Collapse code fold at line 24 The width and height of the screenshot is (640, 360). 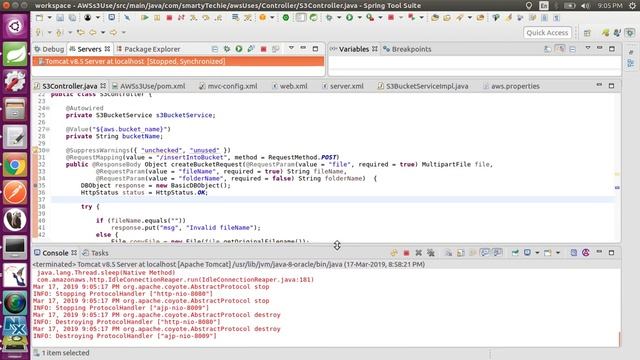[x=48, y=108]
